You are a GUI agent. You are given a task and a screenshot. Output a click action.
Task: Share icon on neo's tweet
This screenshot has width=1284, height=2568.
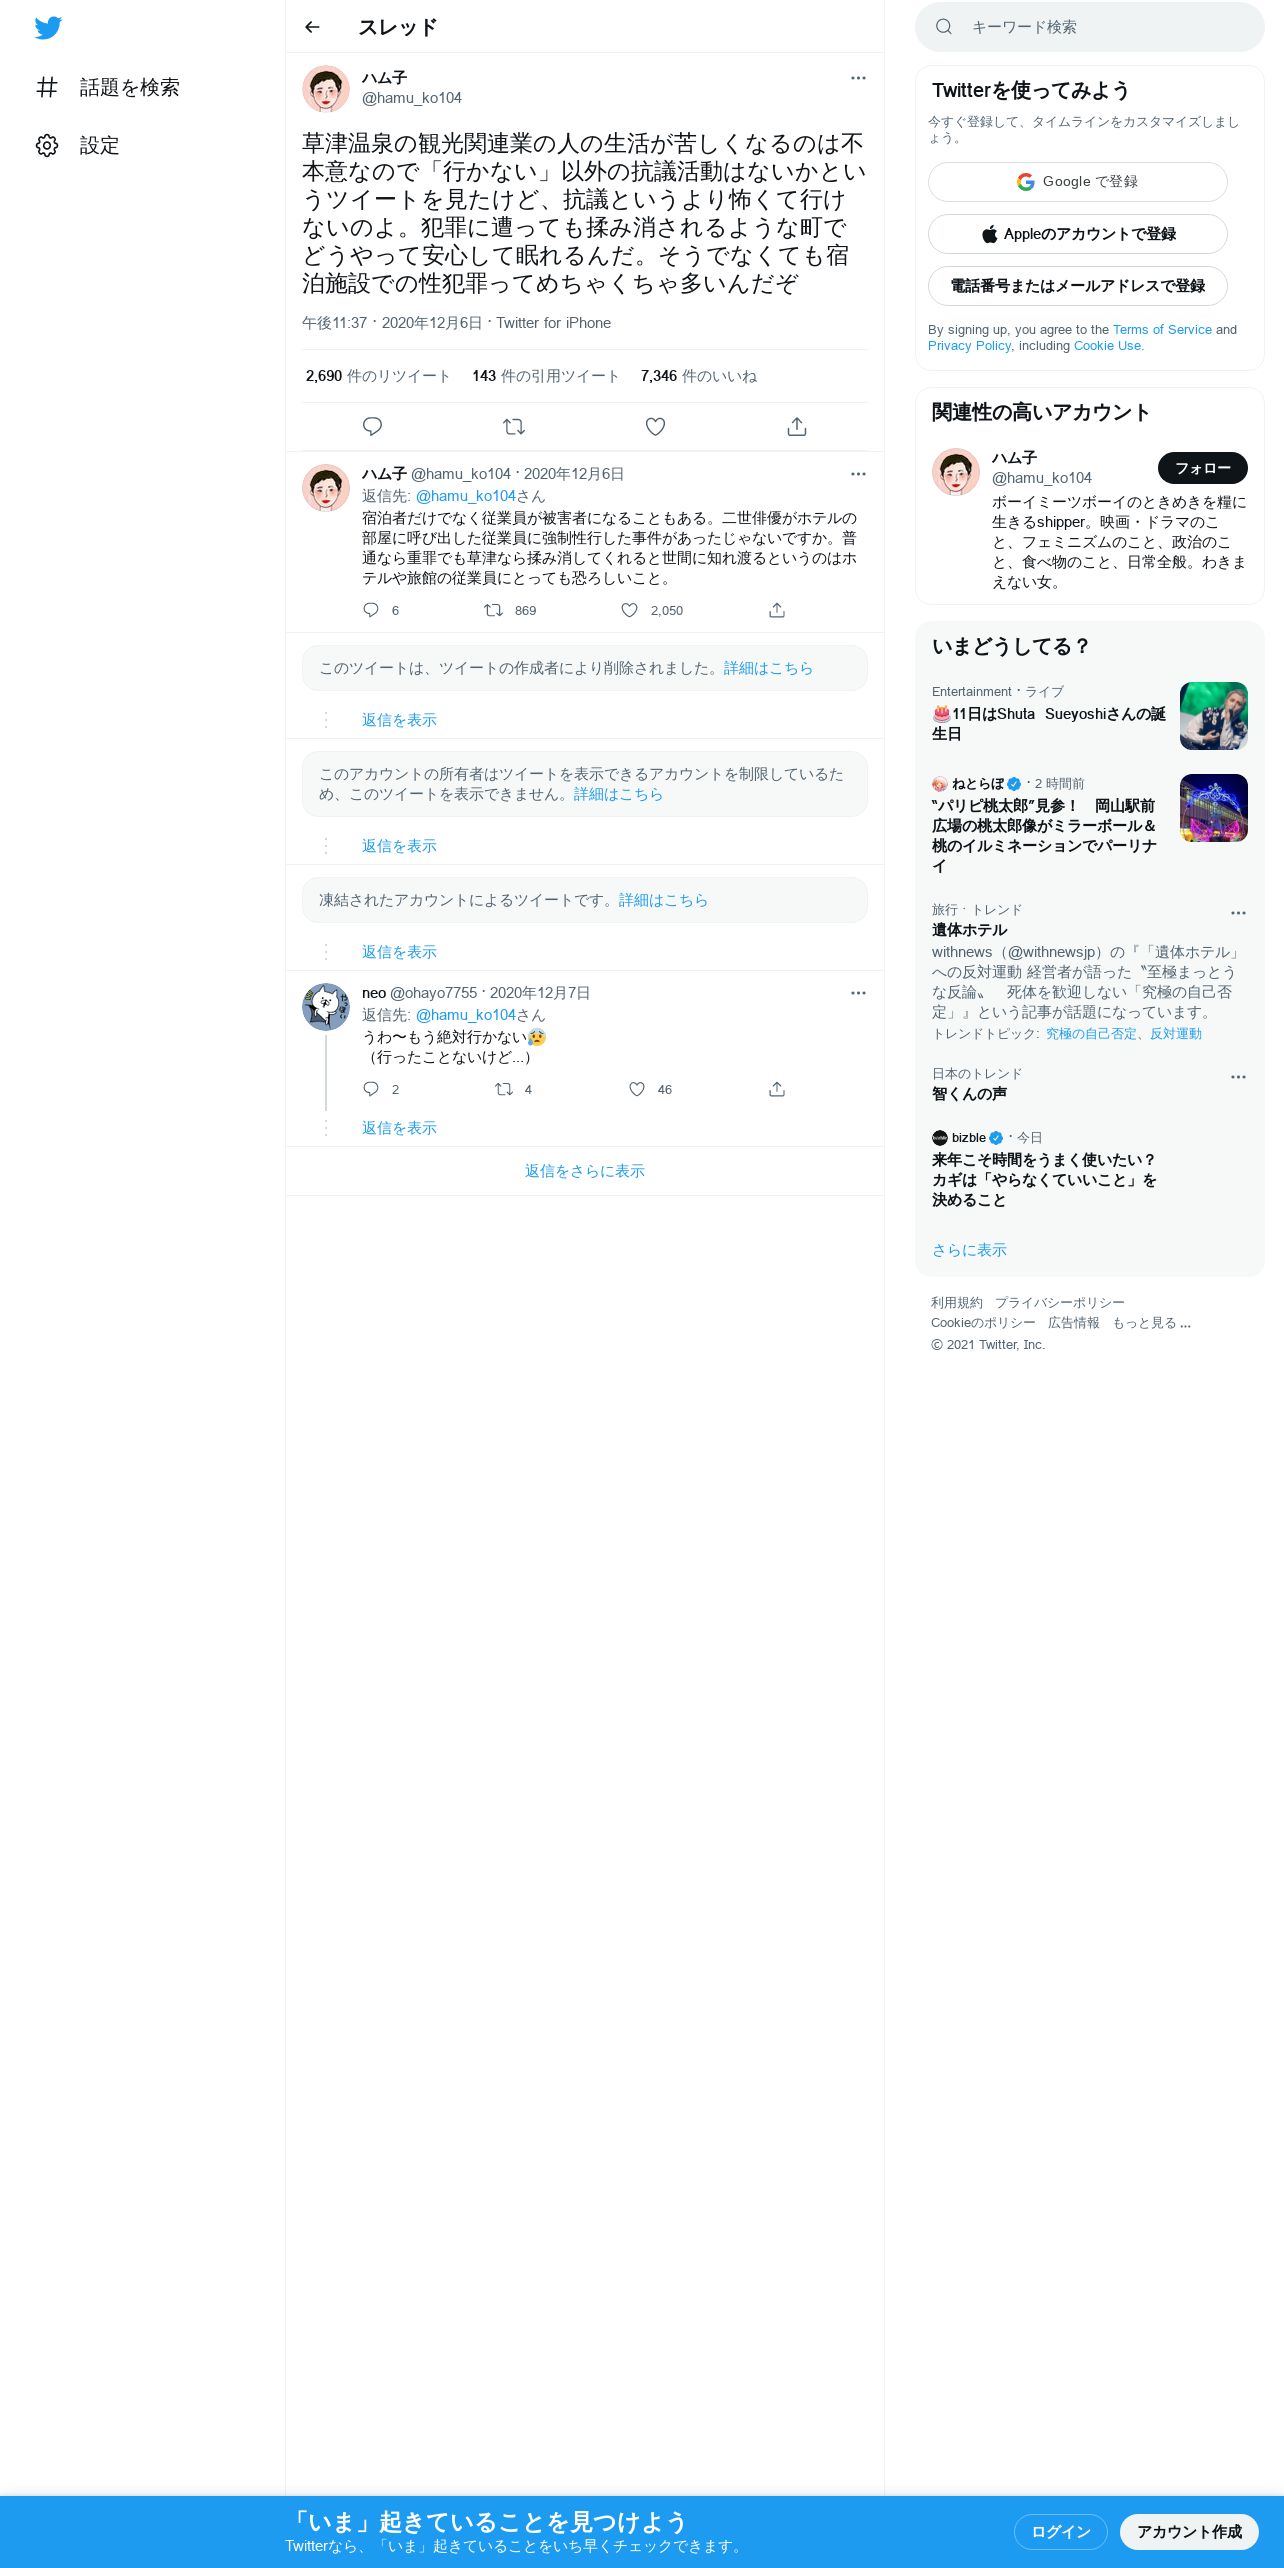(777, 1089)
